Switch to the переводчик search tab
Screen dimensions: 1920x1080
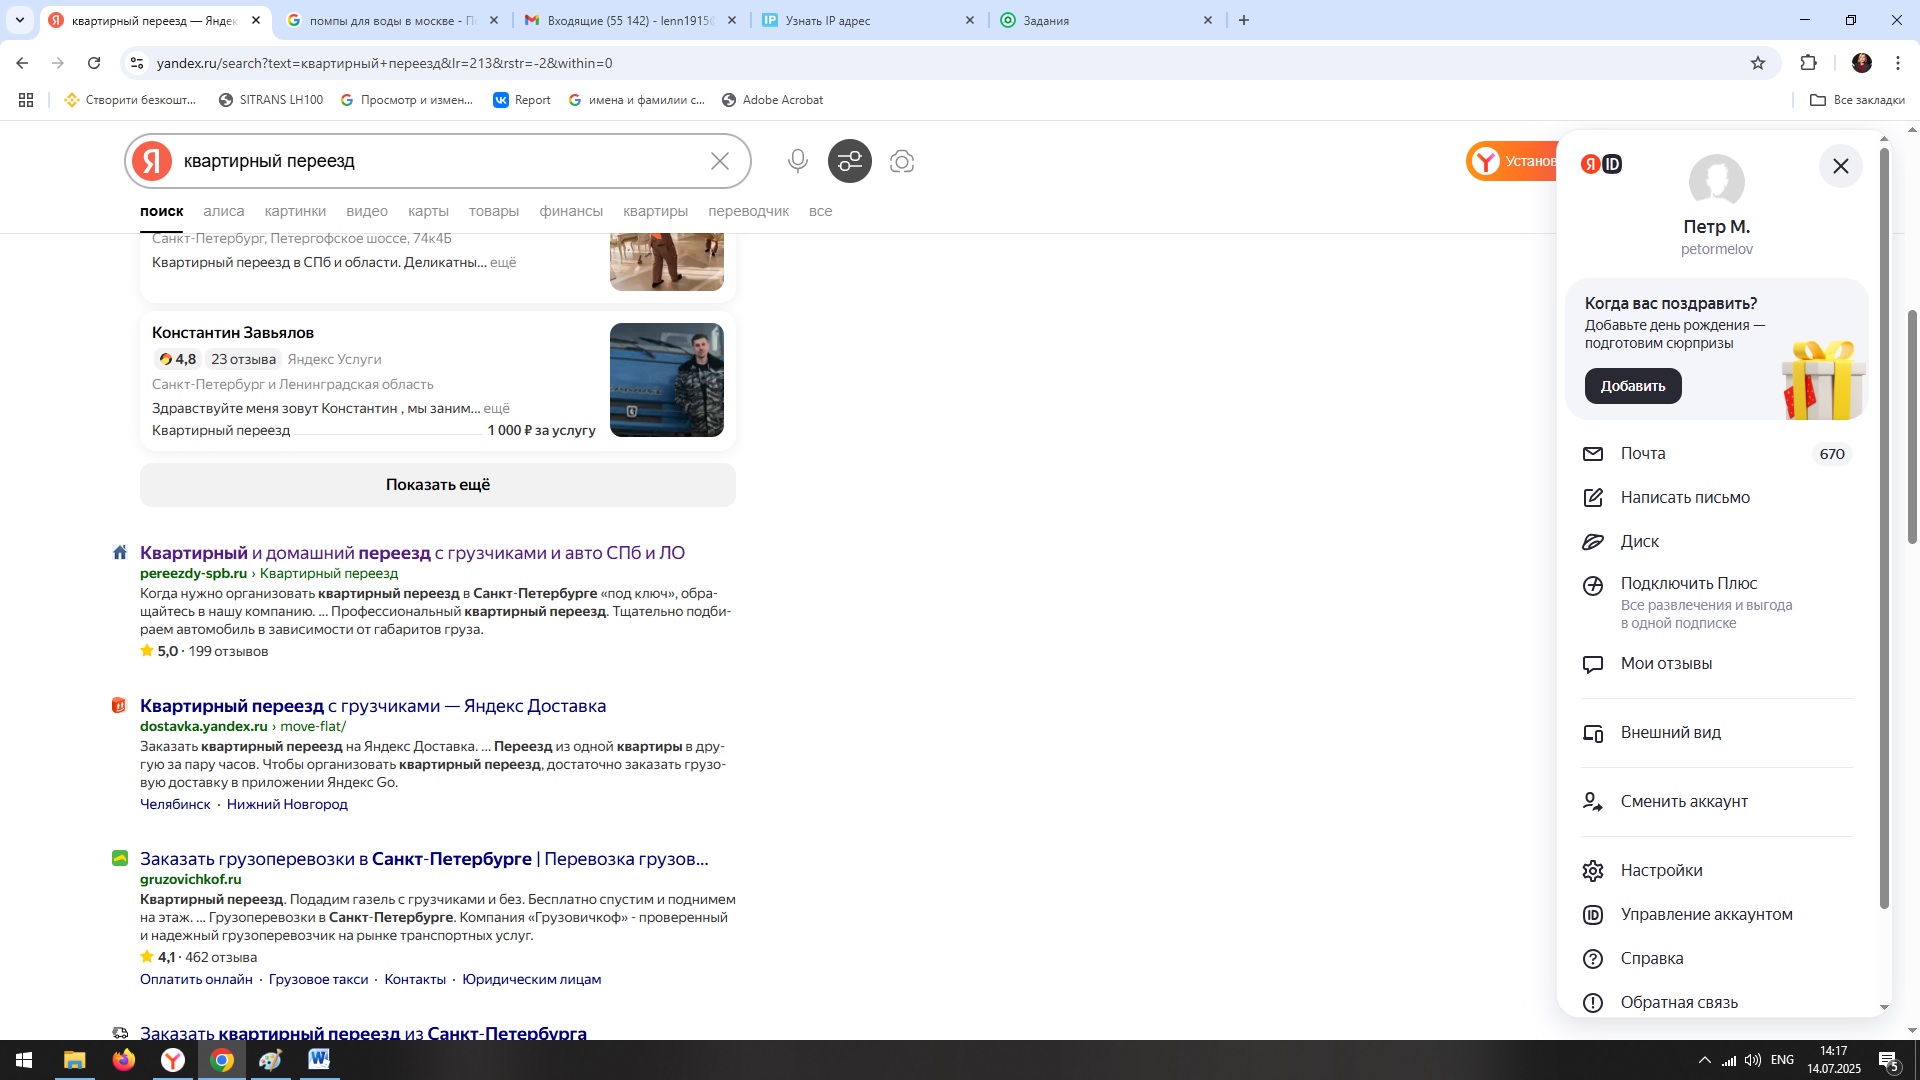(748, 211)
